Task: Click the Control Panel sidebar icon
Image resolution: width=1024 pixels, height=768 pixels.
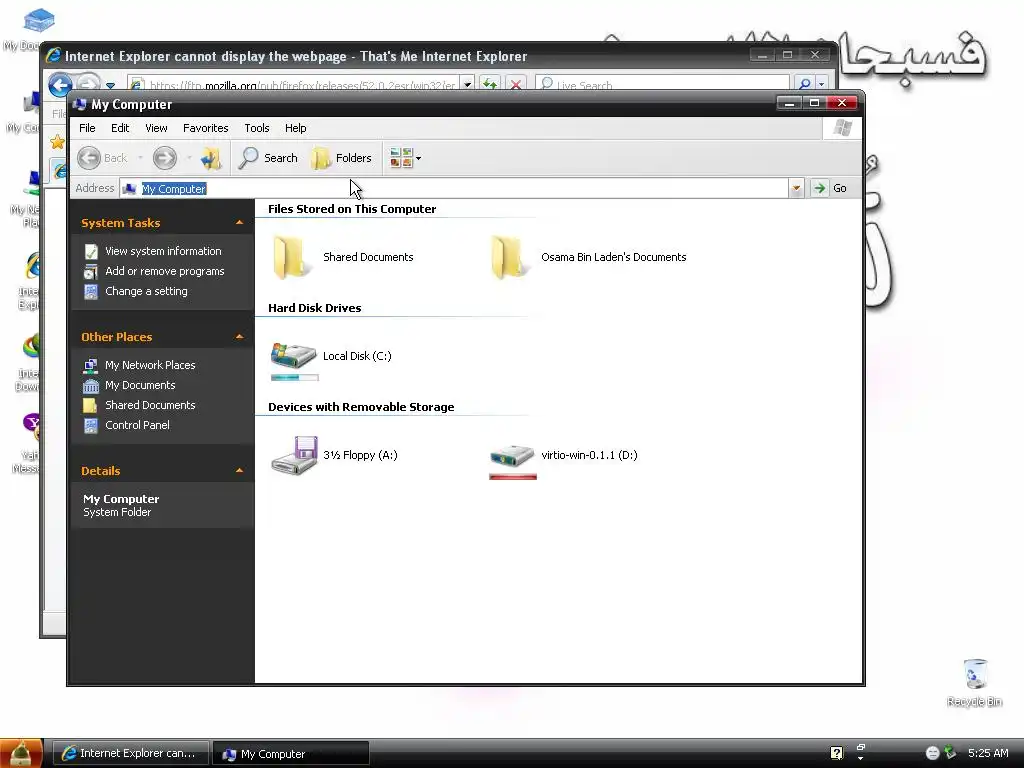Action: point(91,426)
